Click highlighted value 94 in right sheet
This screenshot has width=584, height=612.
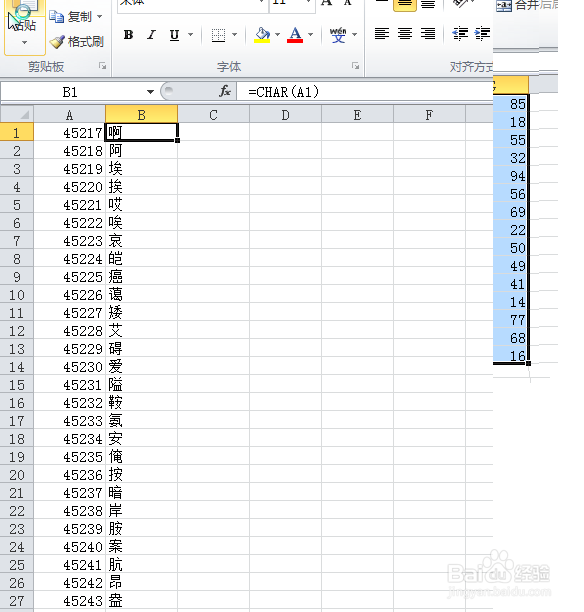[511, 176]
